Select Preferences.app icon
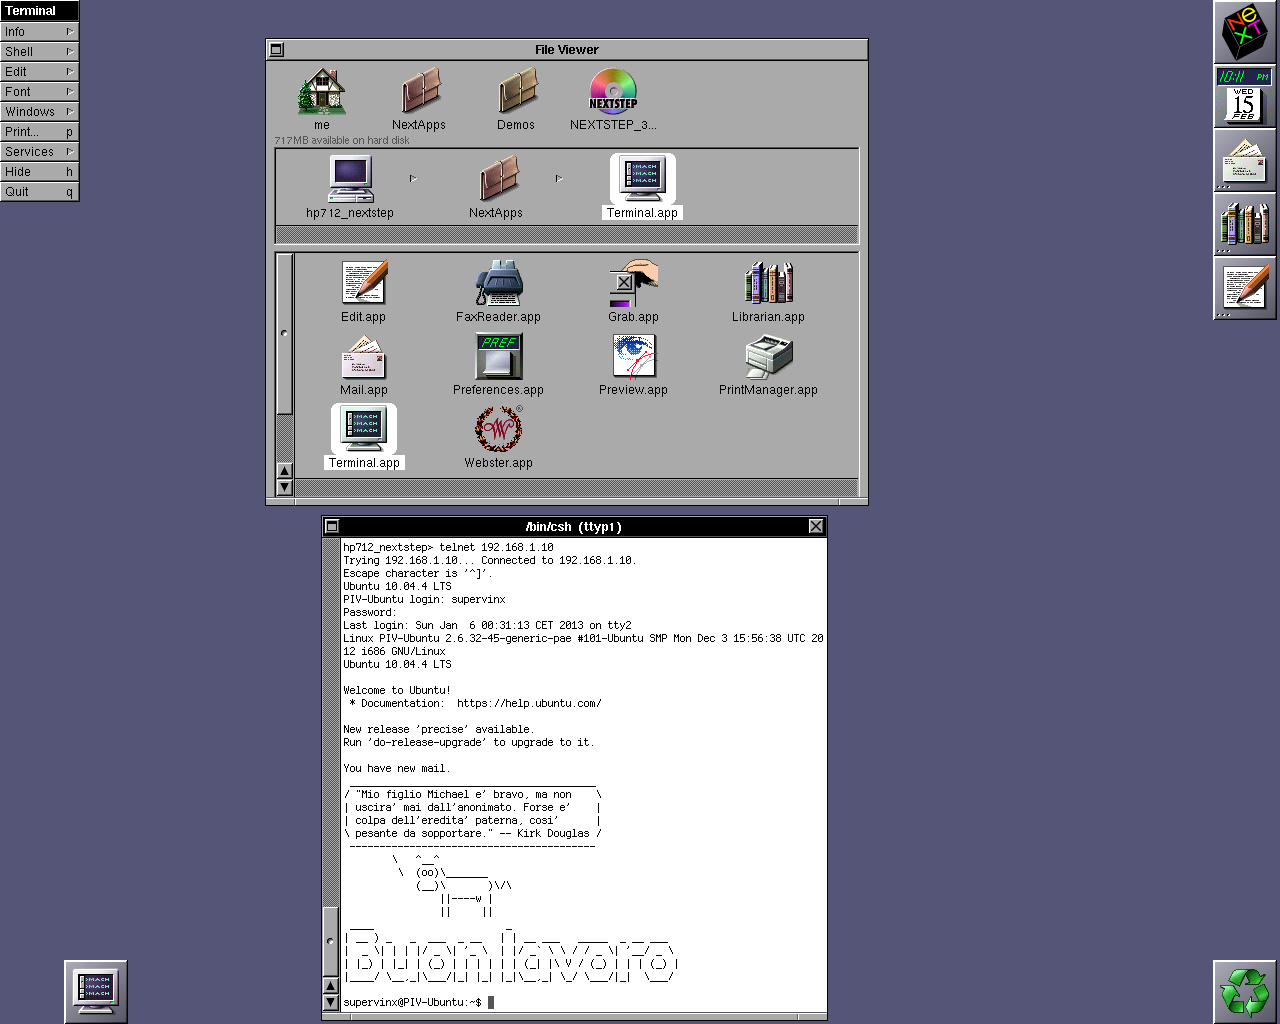 pos(498,357)
